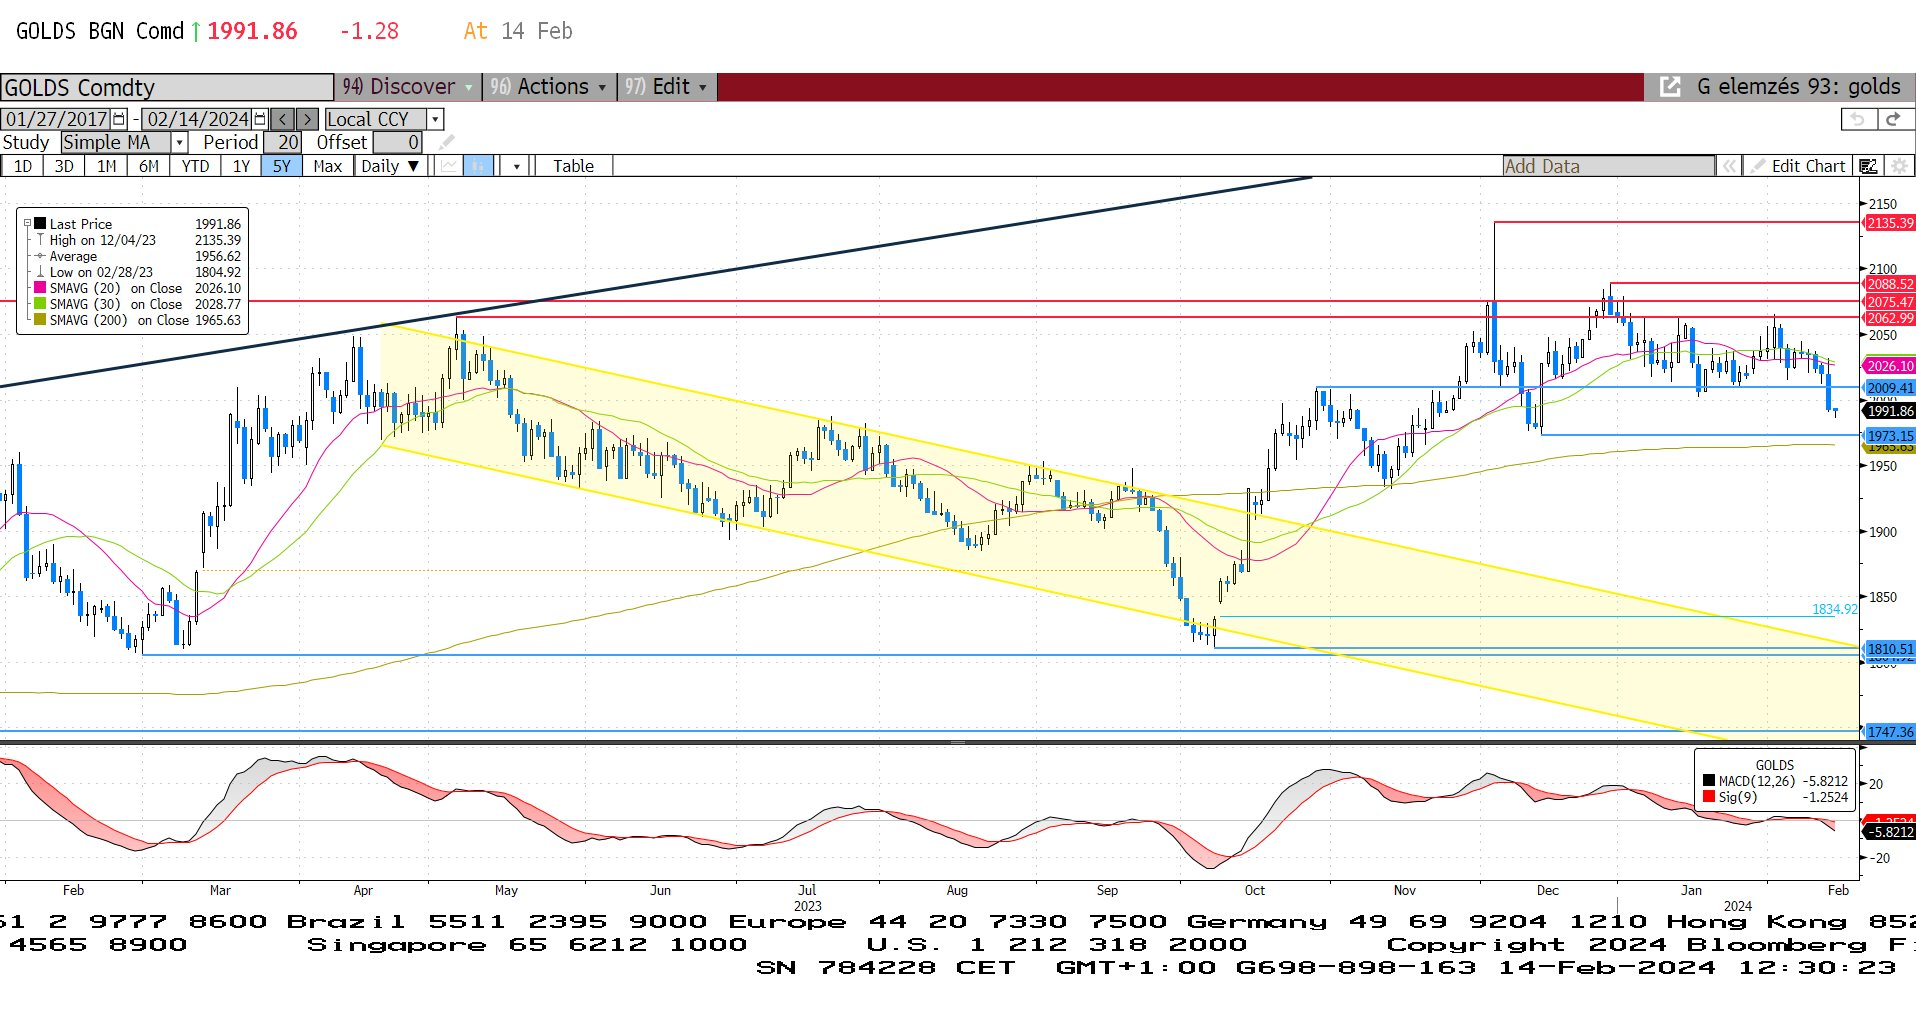
Task: Select the YTD range tab
Action: click(x=195, y=166)
